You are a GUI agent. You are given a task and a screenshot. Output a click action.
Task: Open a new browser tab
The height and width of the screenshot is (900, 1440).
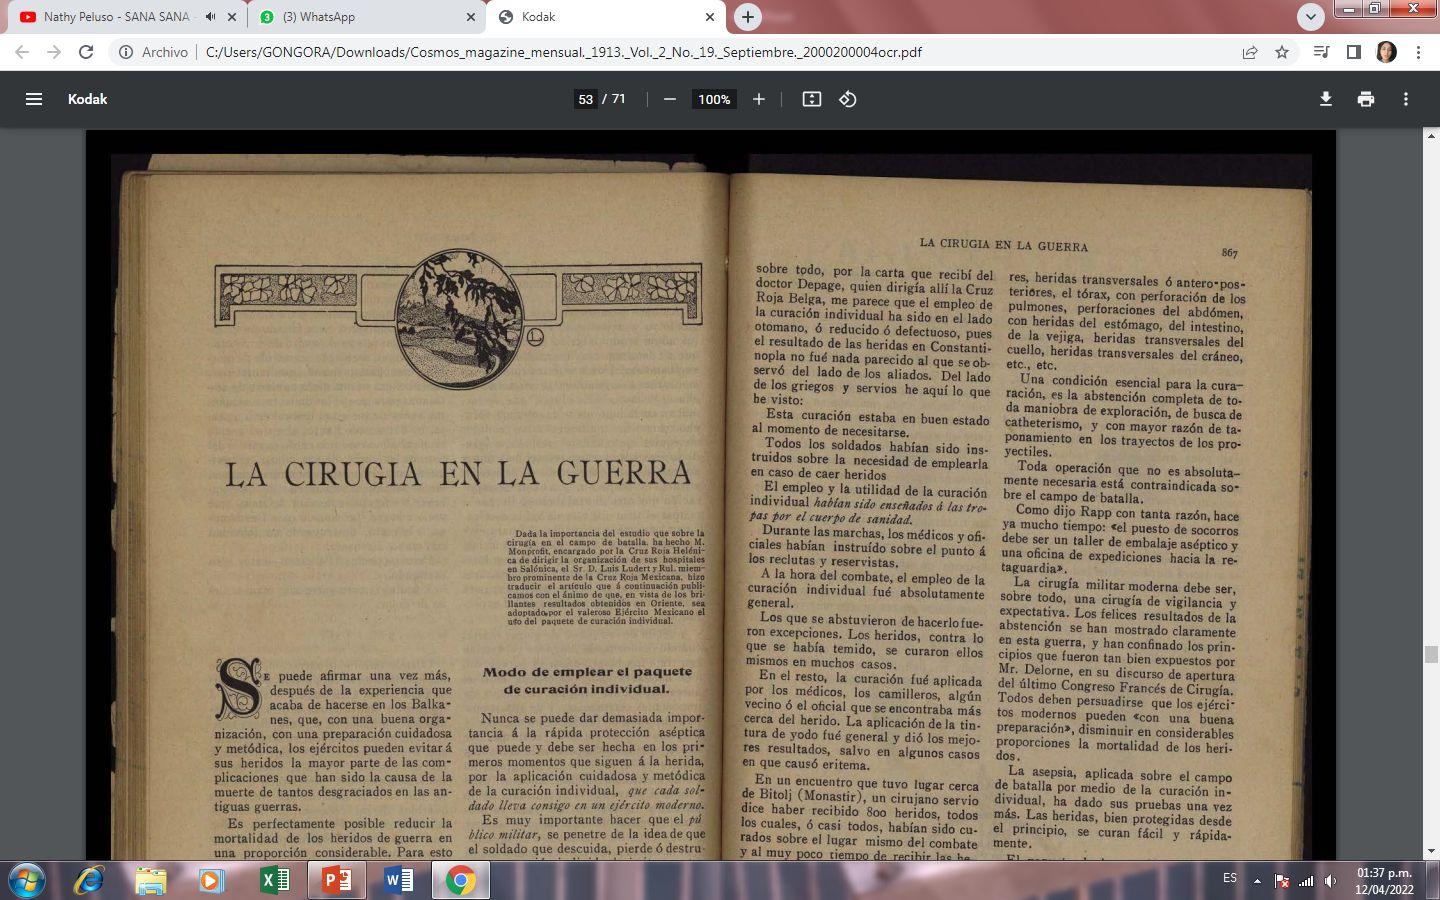point(747,17)
